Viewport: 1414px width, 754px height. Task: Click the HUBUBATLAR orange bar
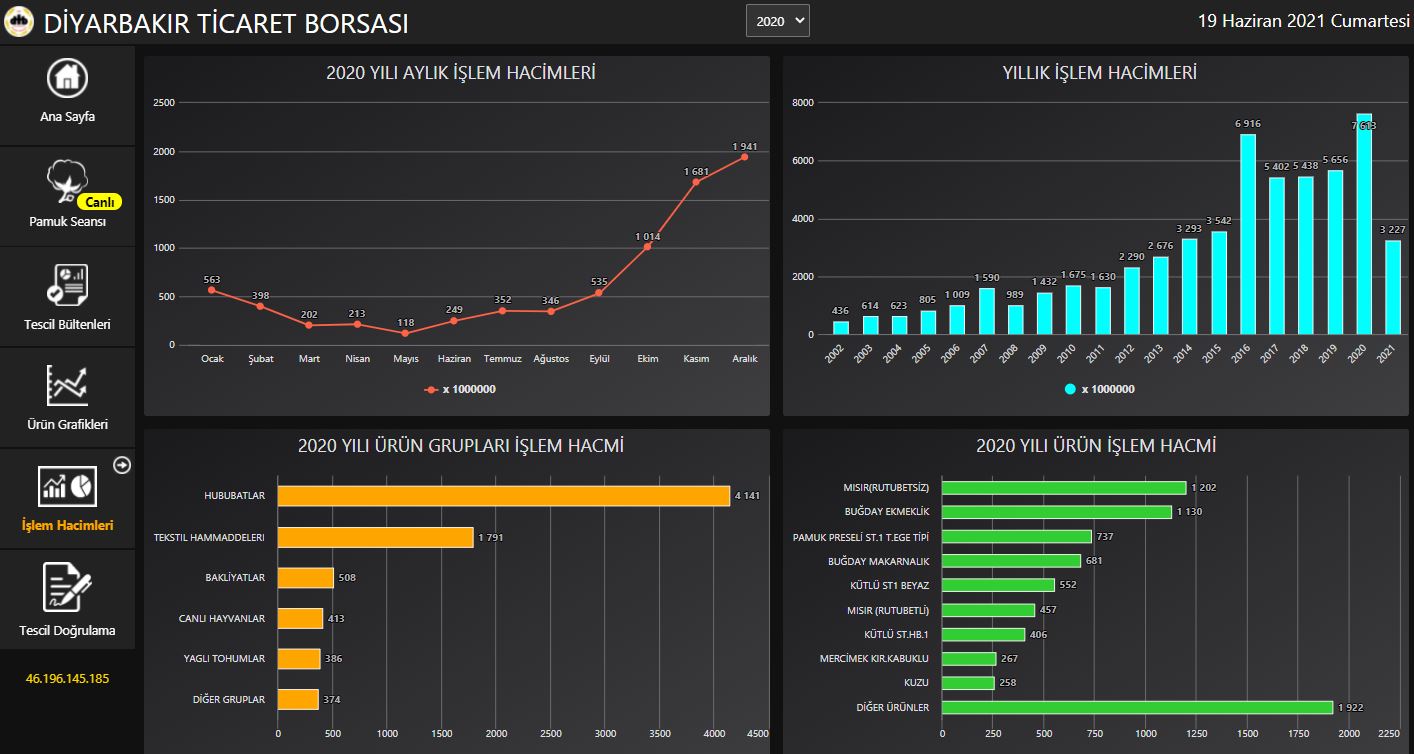503,496
